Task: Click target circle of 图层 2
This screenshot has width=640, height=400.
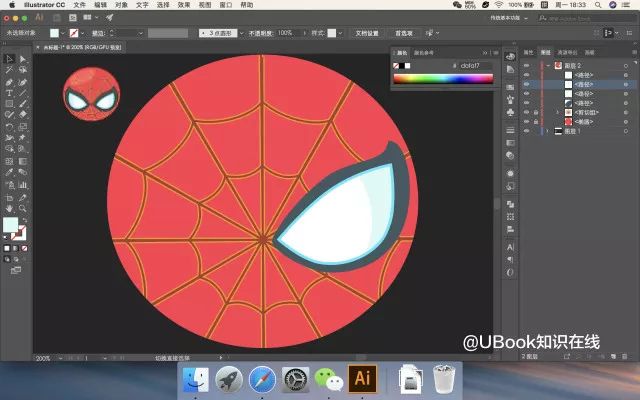Action: click(x=626, y=66)
